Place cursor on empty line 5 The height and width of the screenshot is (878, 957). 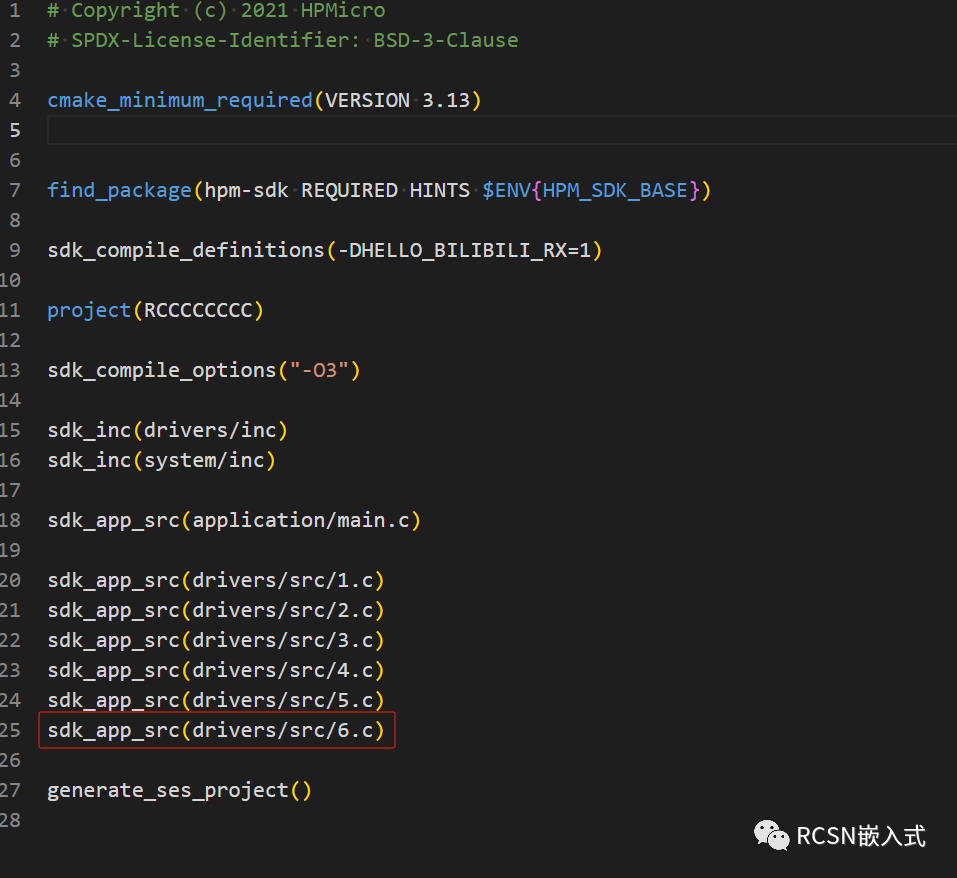400,130
